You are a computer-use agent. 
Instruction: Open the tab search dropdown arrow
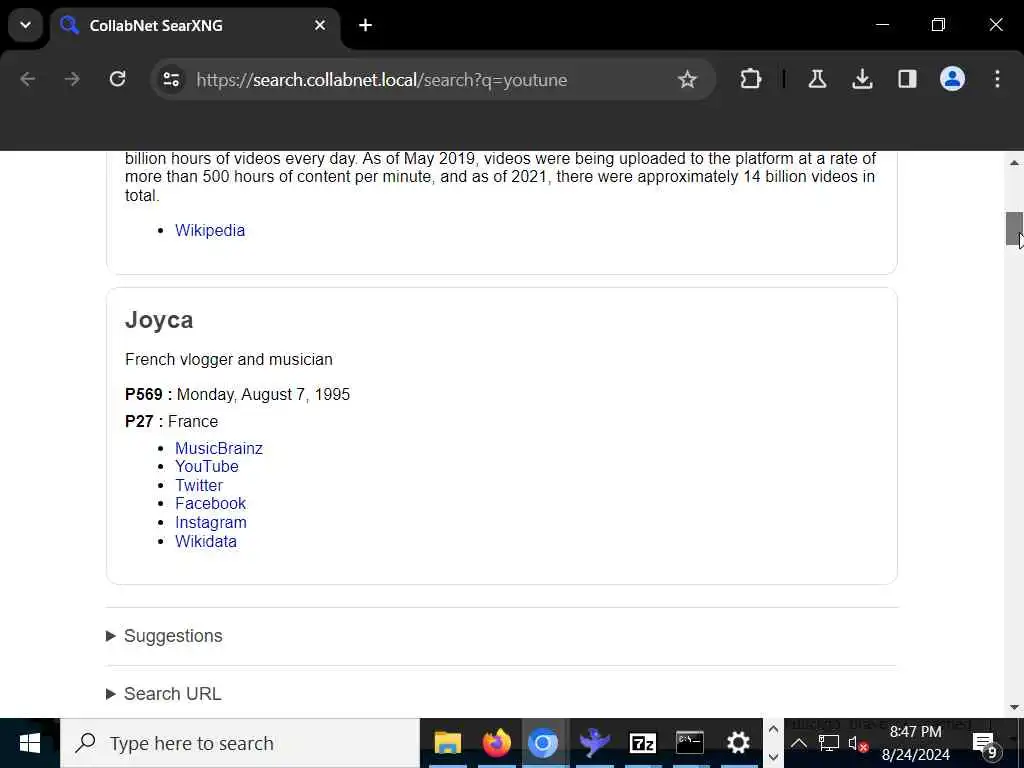tap(25, 25)
